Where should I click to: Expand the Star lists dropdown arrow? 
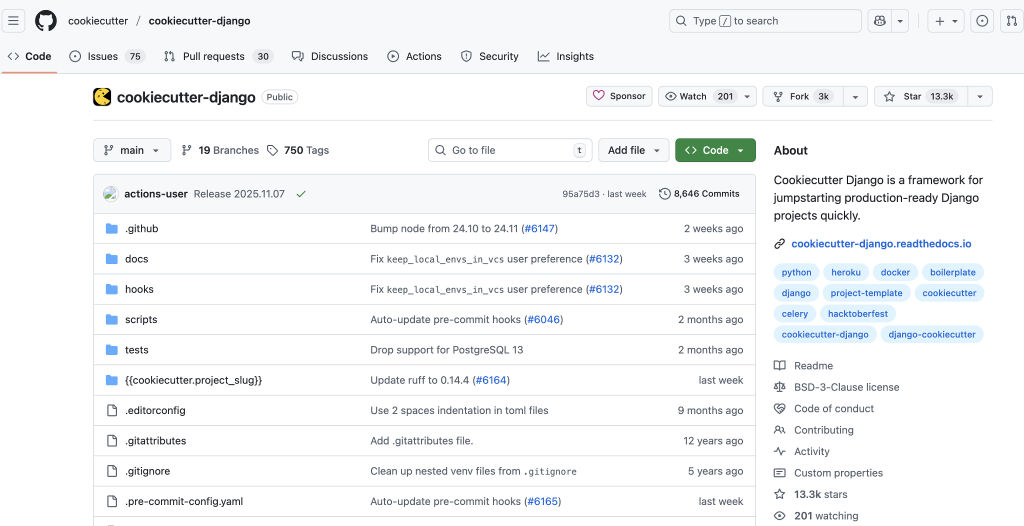[980, 96]
